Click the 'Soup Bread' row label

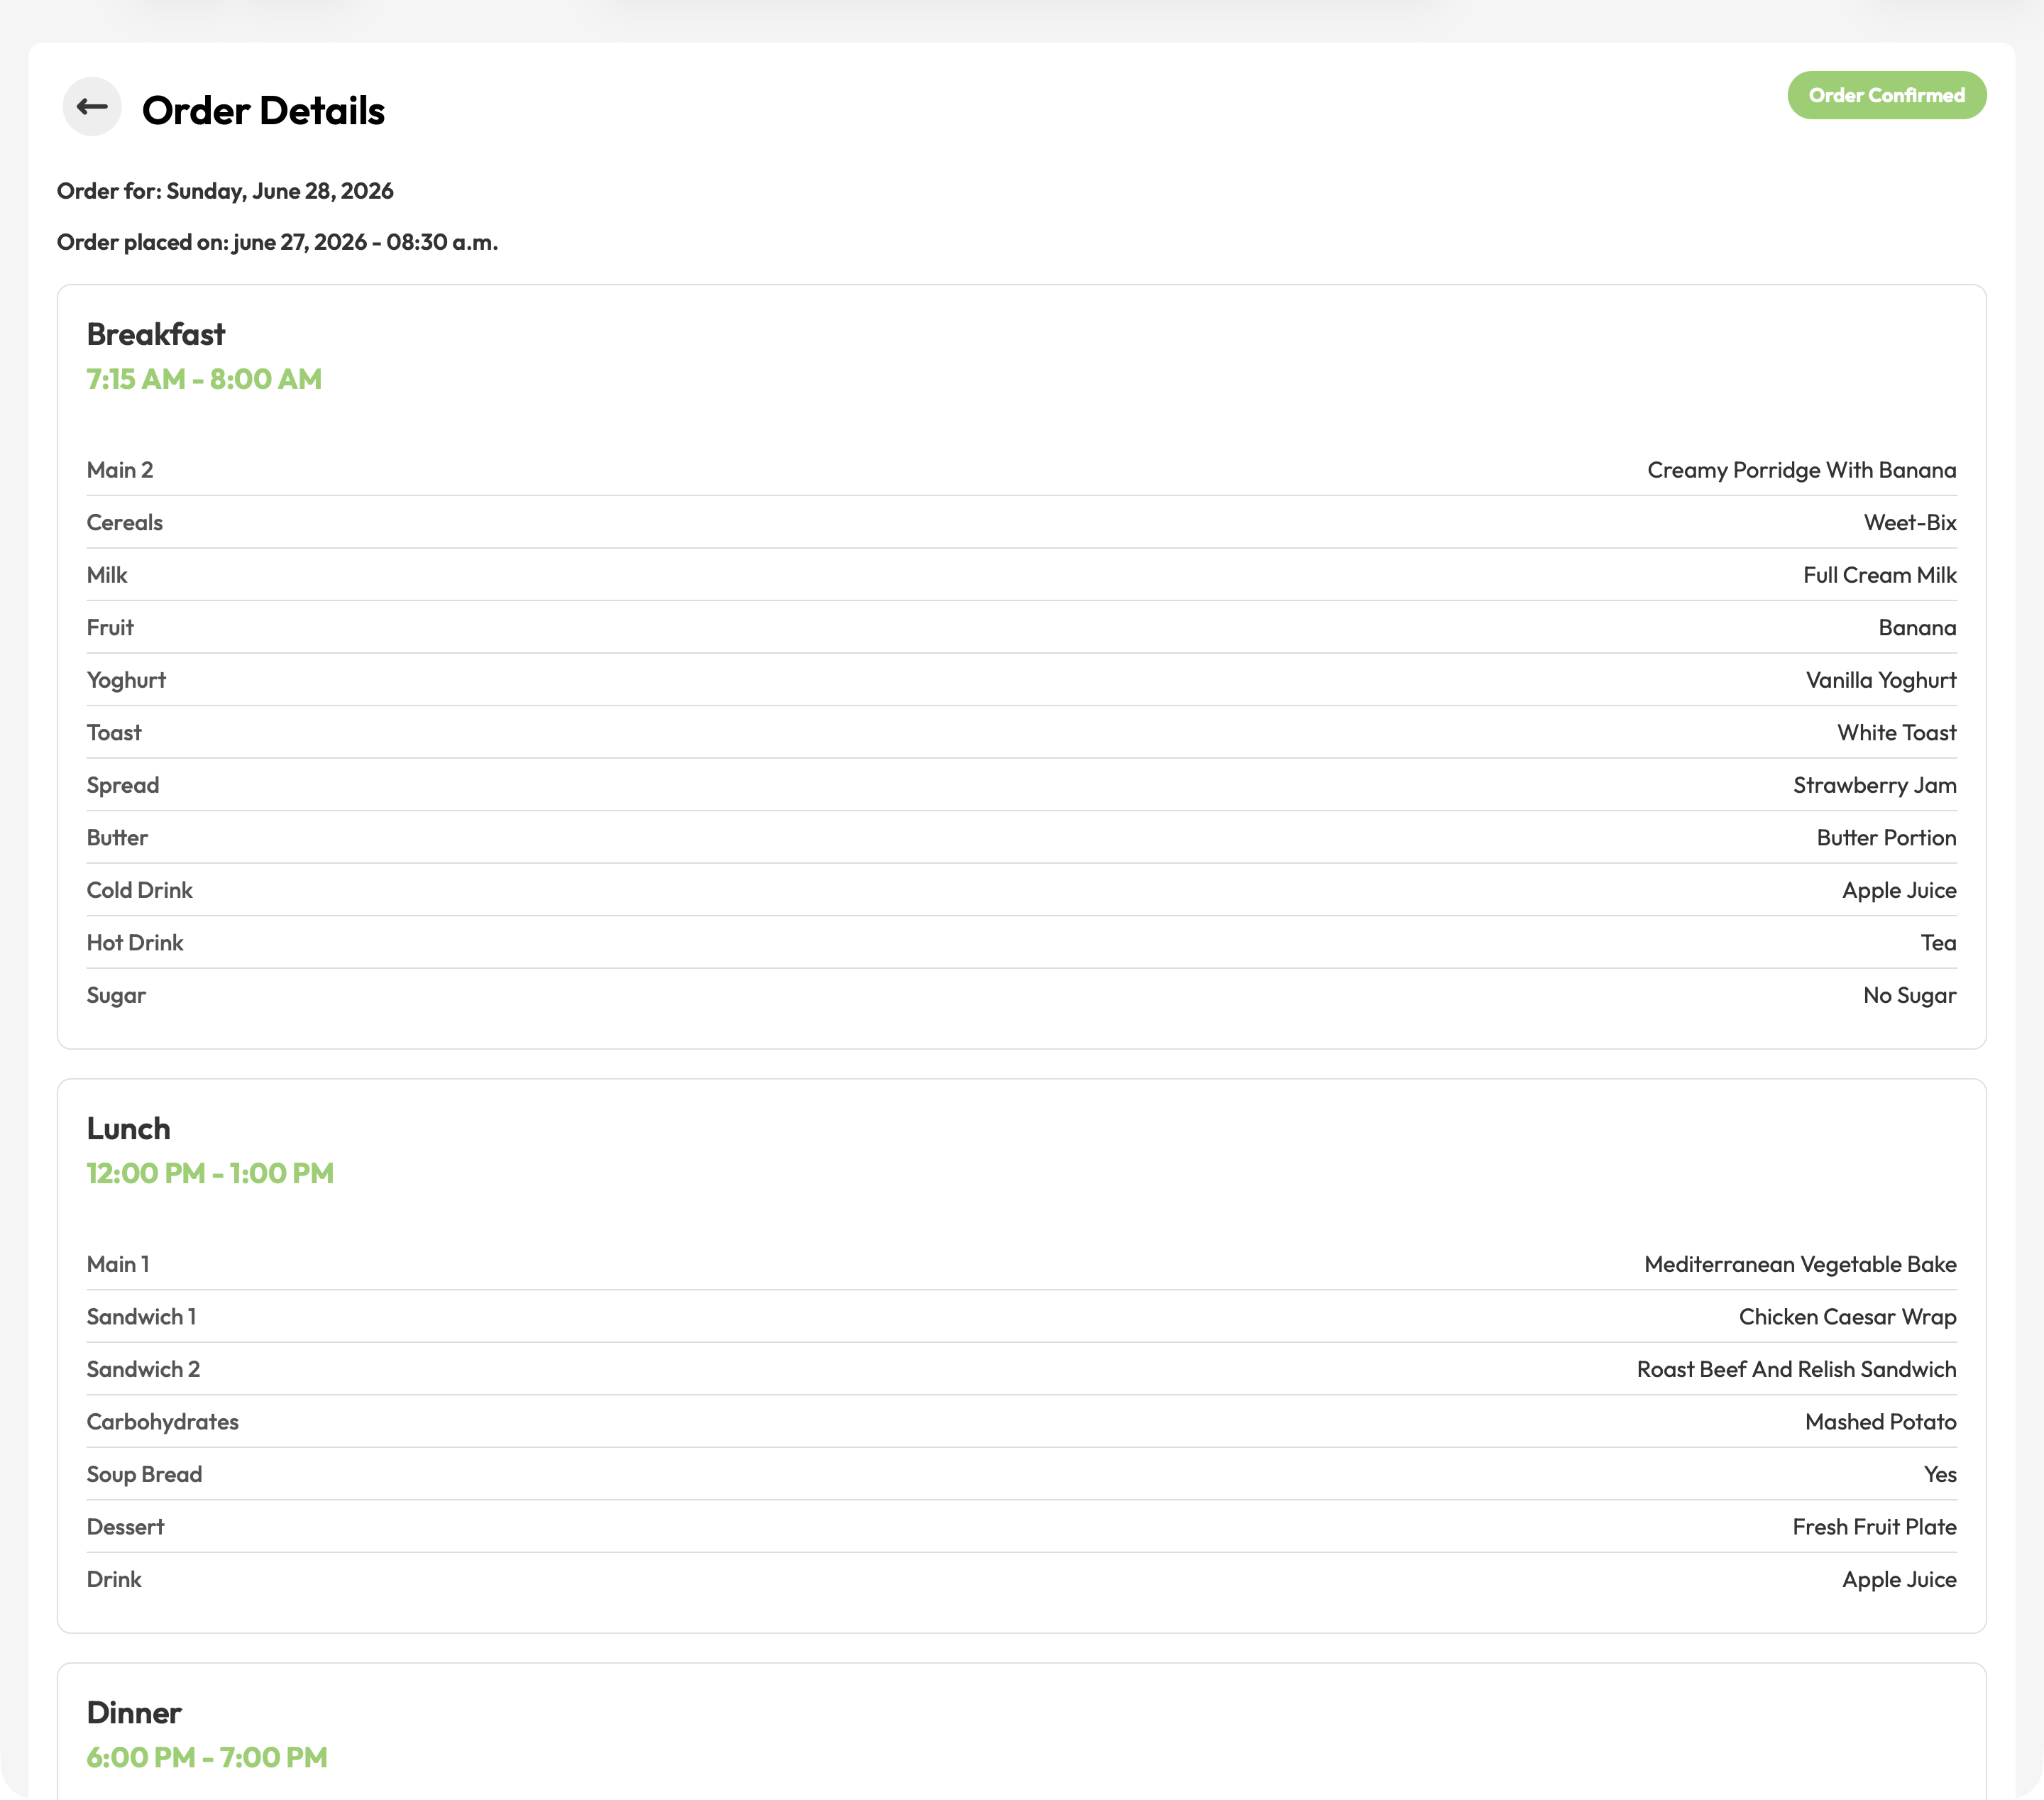pyautogui.click(x=145, y=1474)
